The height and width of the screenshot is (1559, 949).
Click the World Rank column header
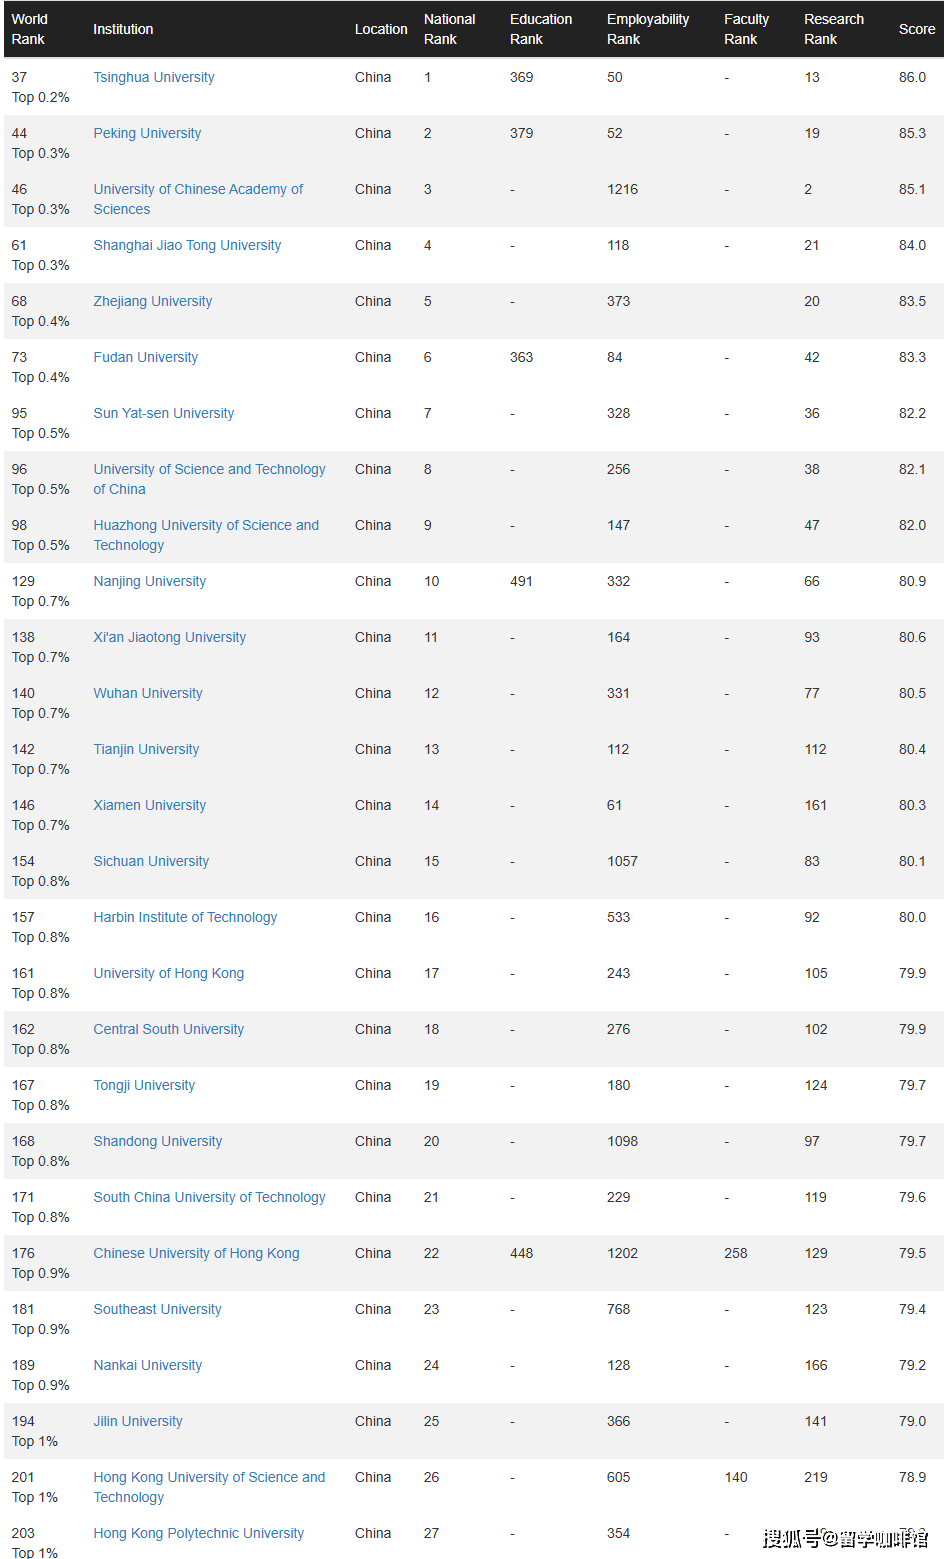pyautogui.click(x=30, y=29)
